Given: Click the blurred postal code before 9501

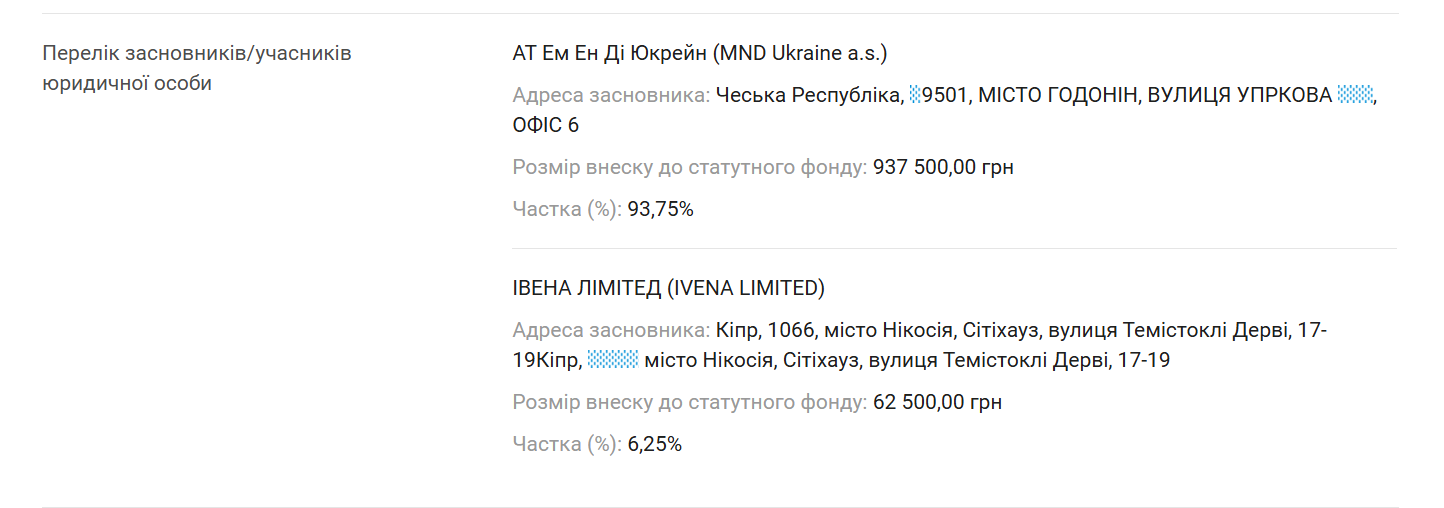Looking at the screenshot, I should (914, 95).
